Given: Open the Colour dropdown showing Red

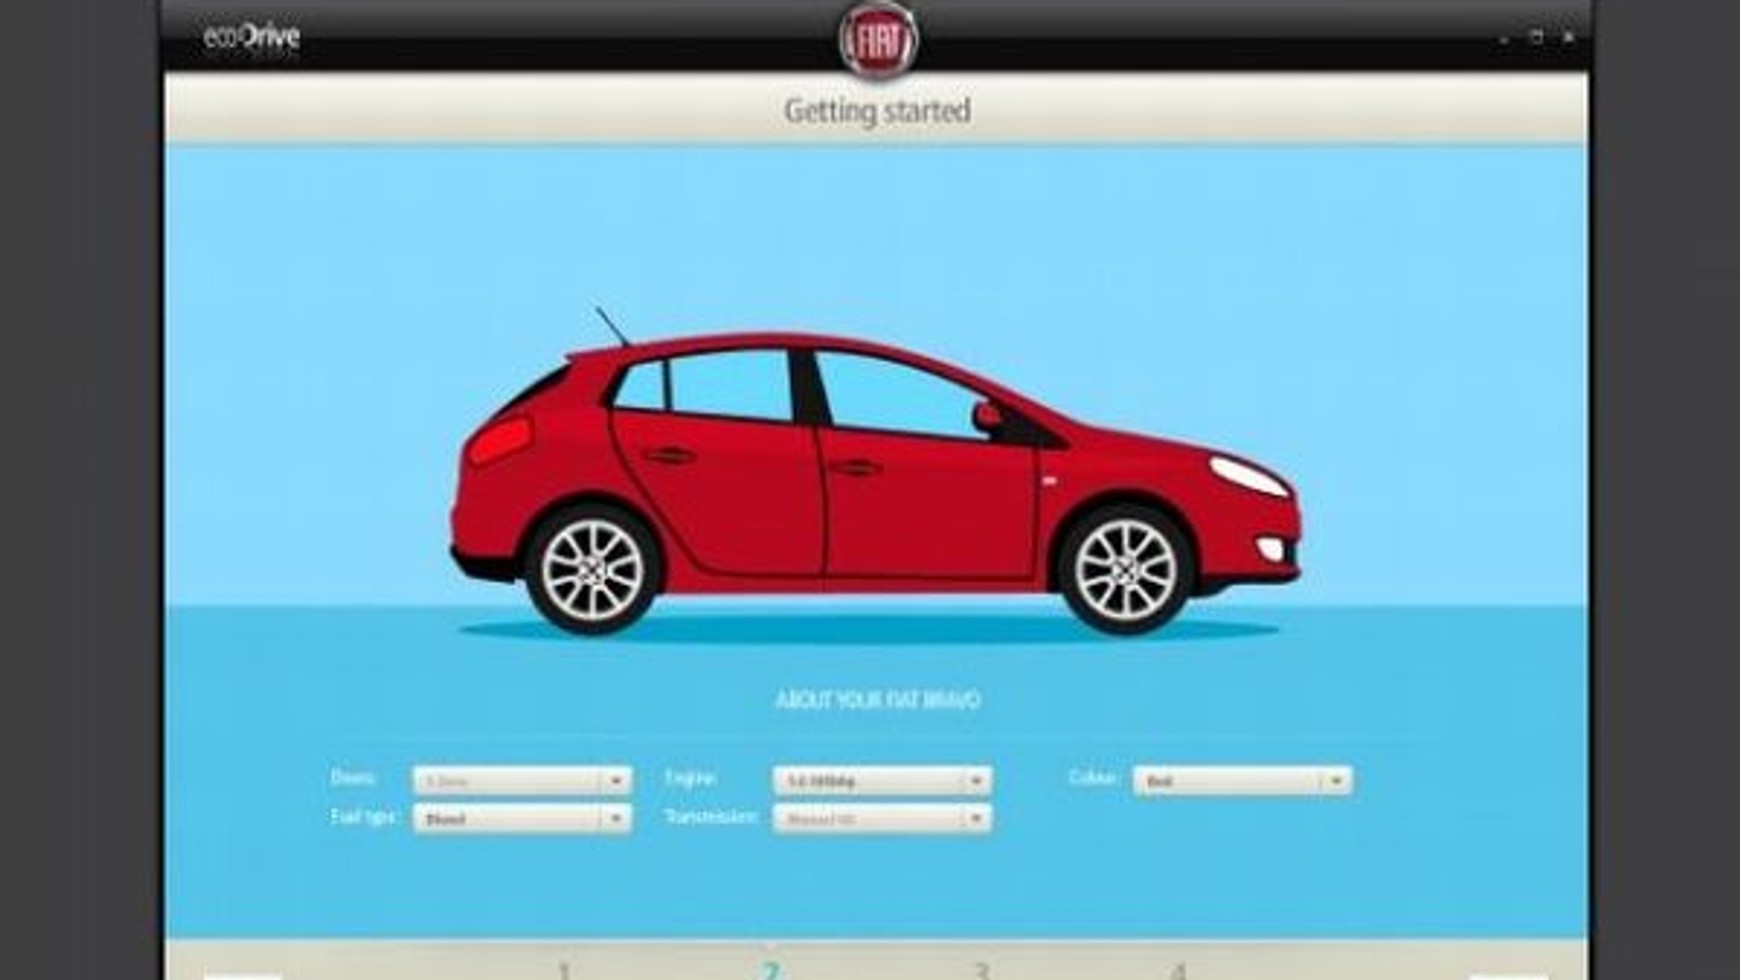Looking at the screenshot, I should (1241, 780).
